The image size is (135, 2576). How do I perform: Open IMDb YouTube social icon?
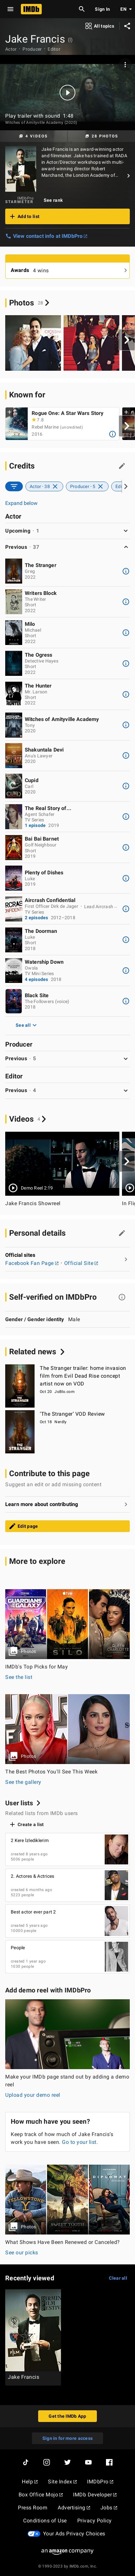(88, 2461)
